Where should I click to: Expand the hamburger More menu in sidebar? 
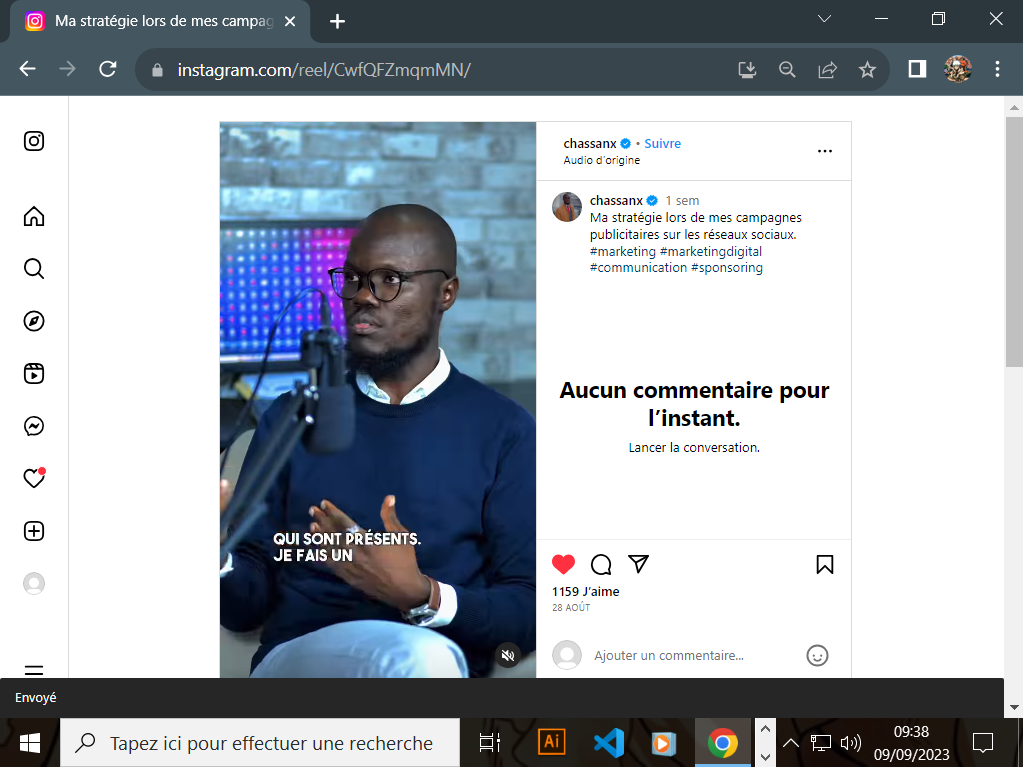click(34, 670)
